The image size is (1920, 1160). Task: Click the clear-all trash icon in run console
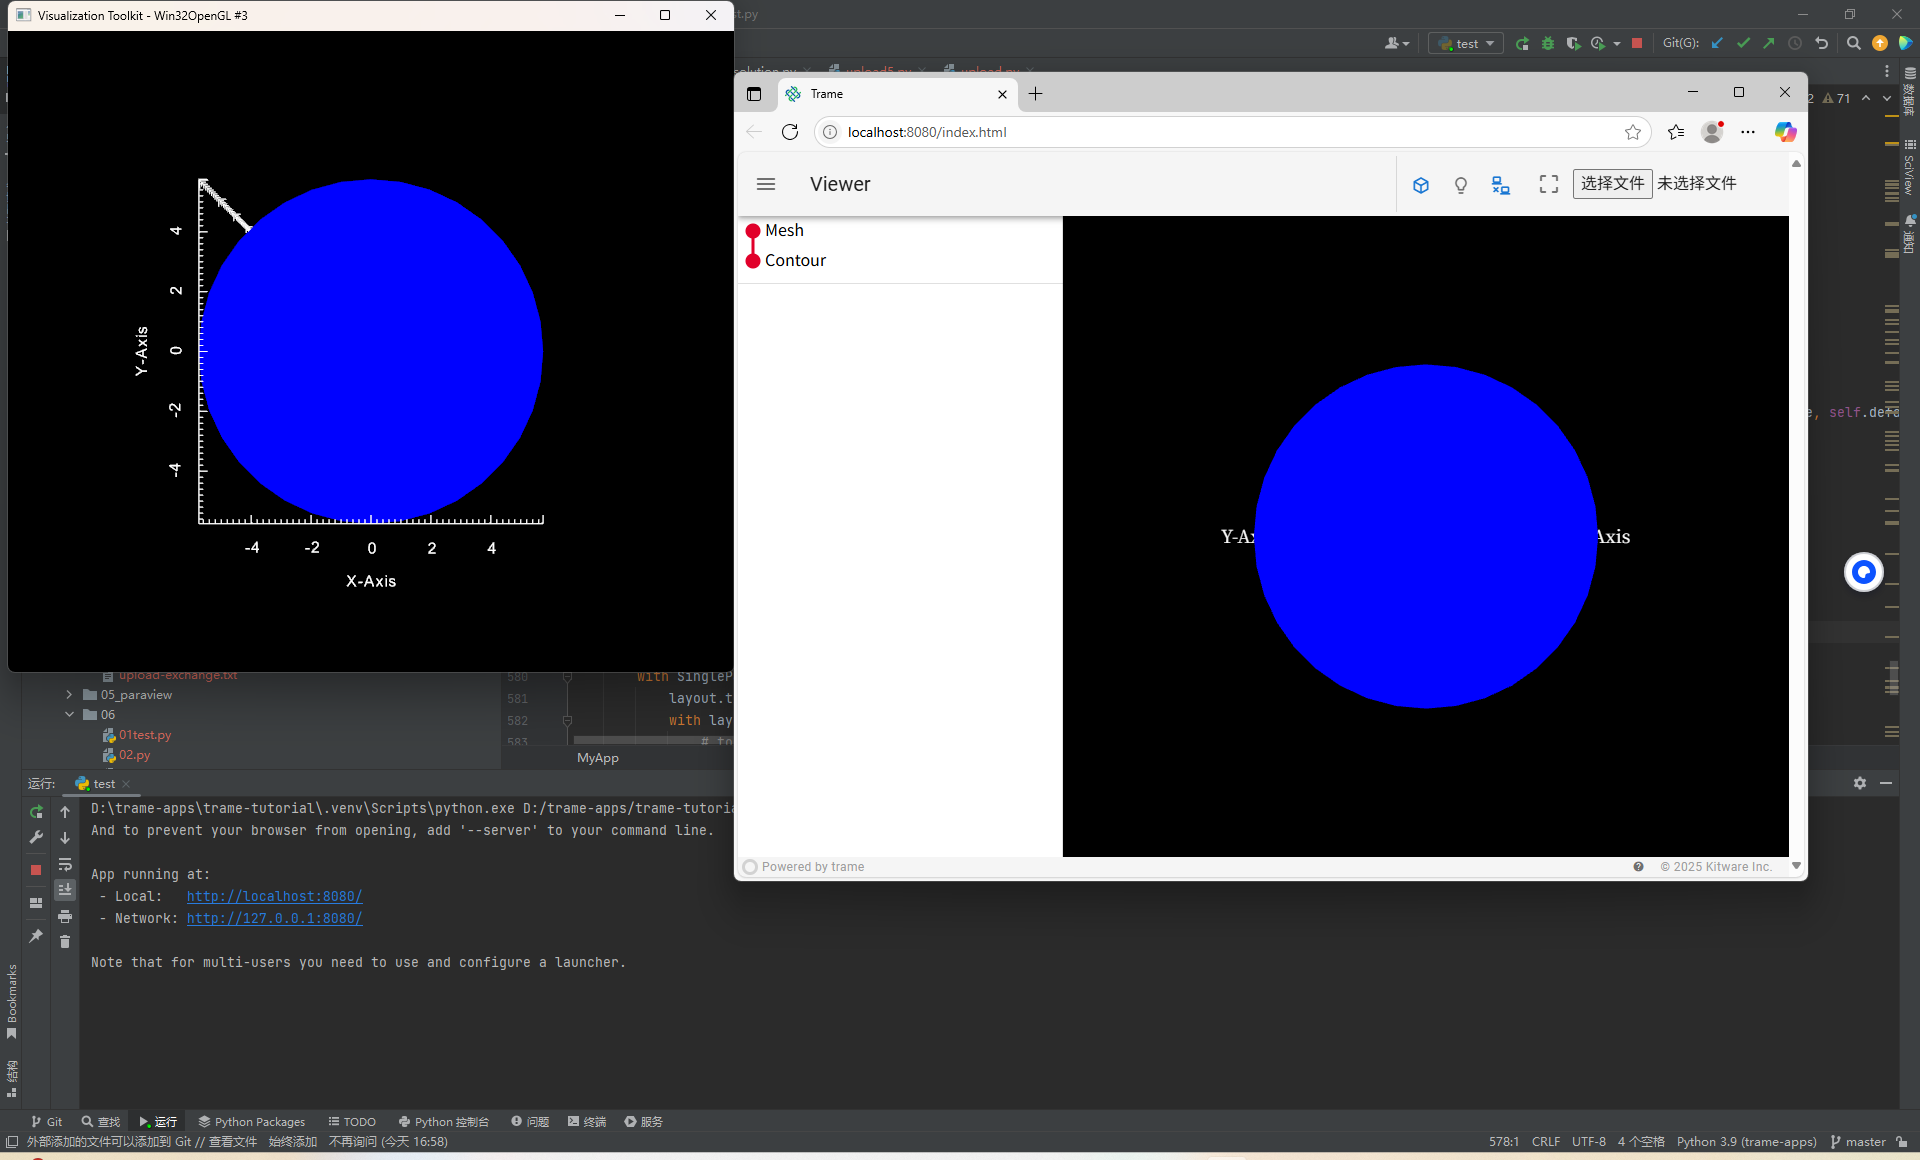(x=65, y=942)
